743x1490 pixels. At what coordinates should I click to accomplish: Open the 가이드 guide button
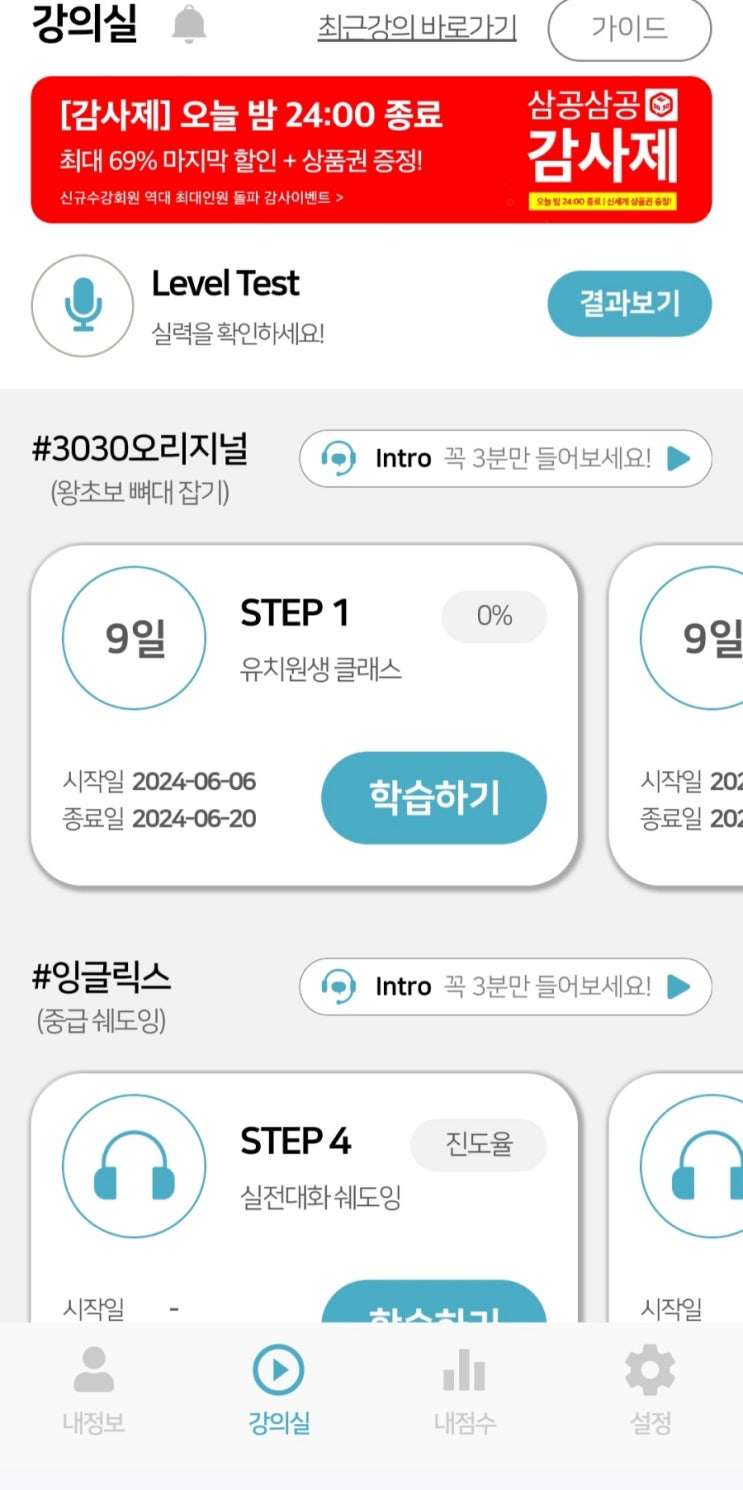[x=629, y=29]
